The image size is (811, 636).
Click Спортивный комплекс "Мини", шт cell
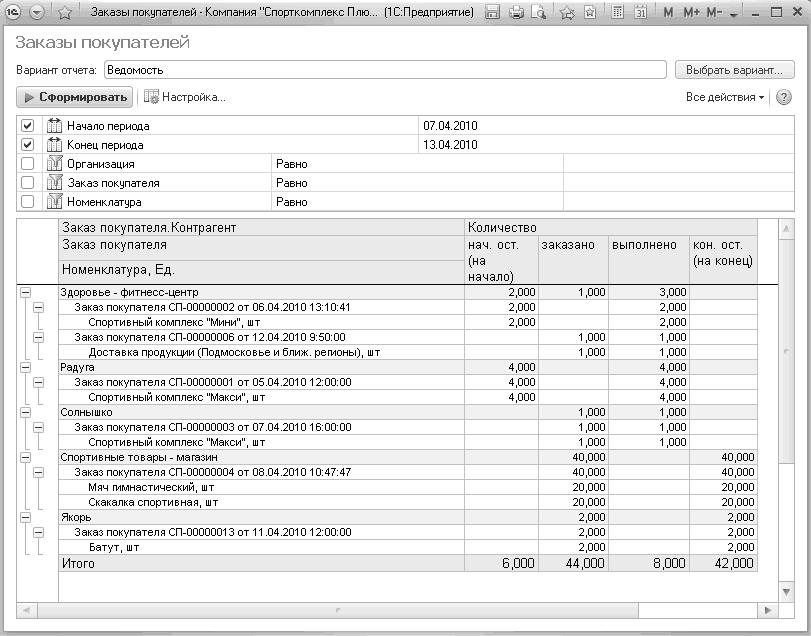coord(261,322)
